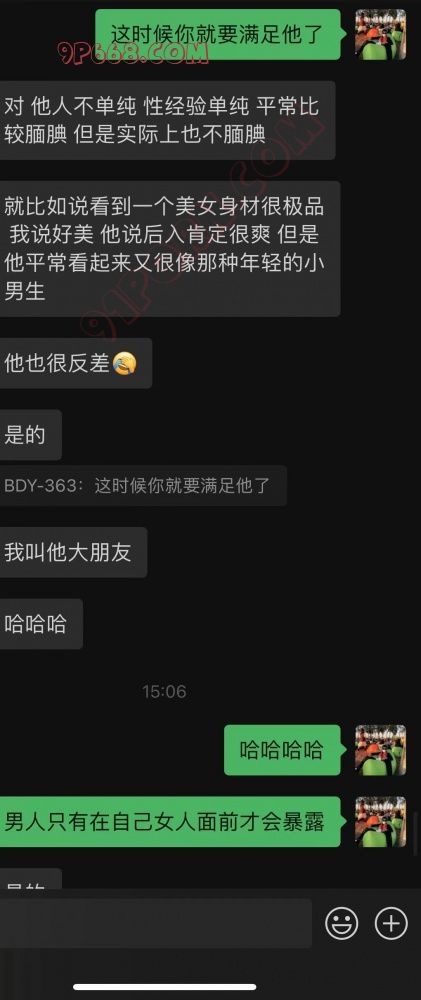Select the message starting 对 他人不单纯

pos(167,120)
